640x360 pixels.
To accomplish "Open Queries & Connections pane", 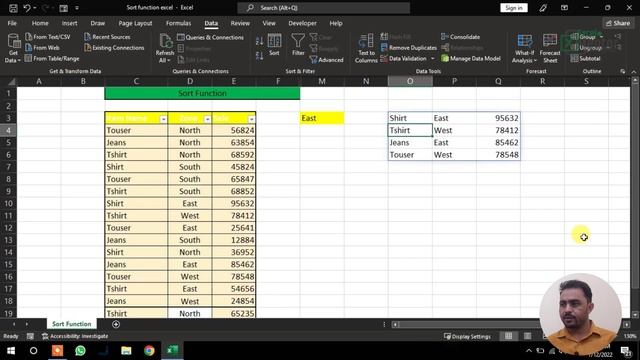I will pos(210,37).
